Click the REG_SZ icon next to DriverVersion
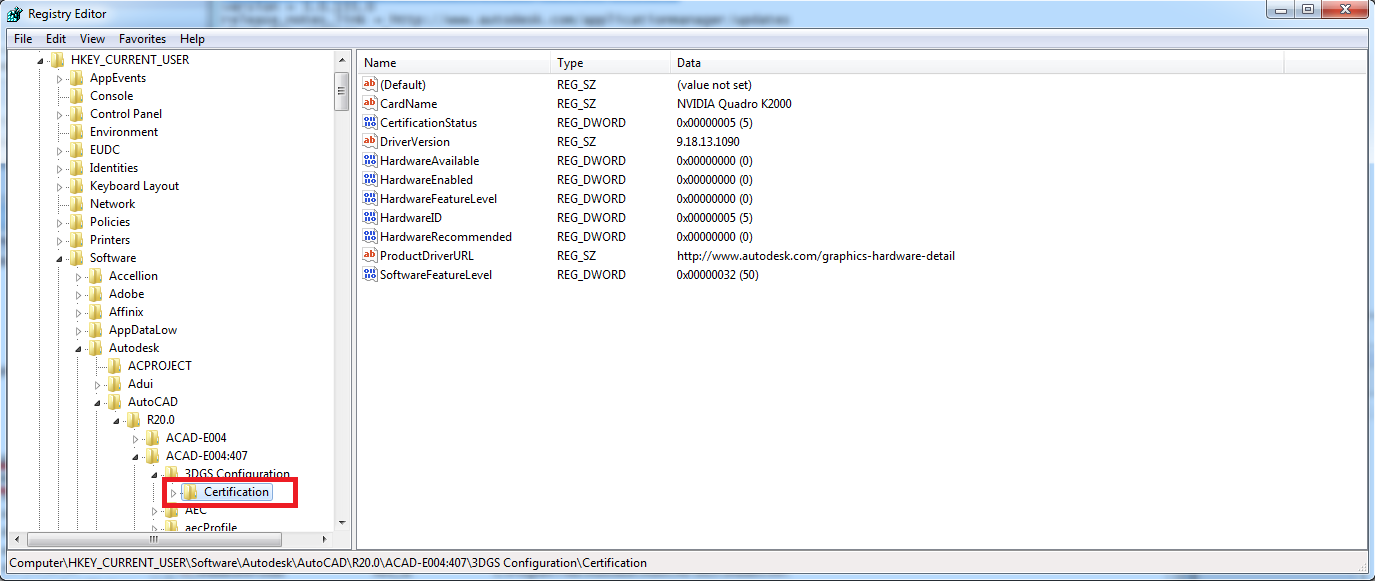This screenshot has width=1375, height=581. (369, 141)
